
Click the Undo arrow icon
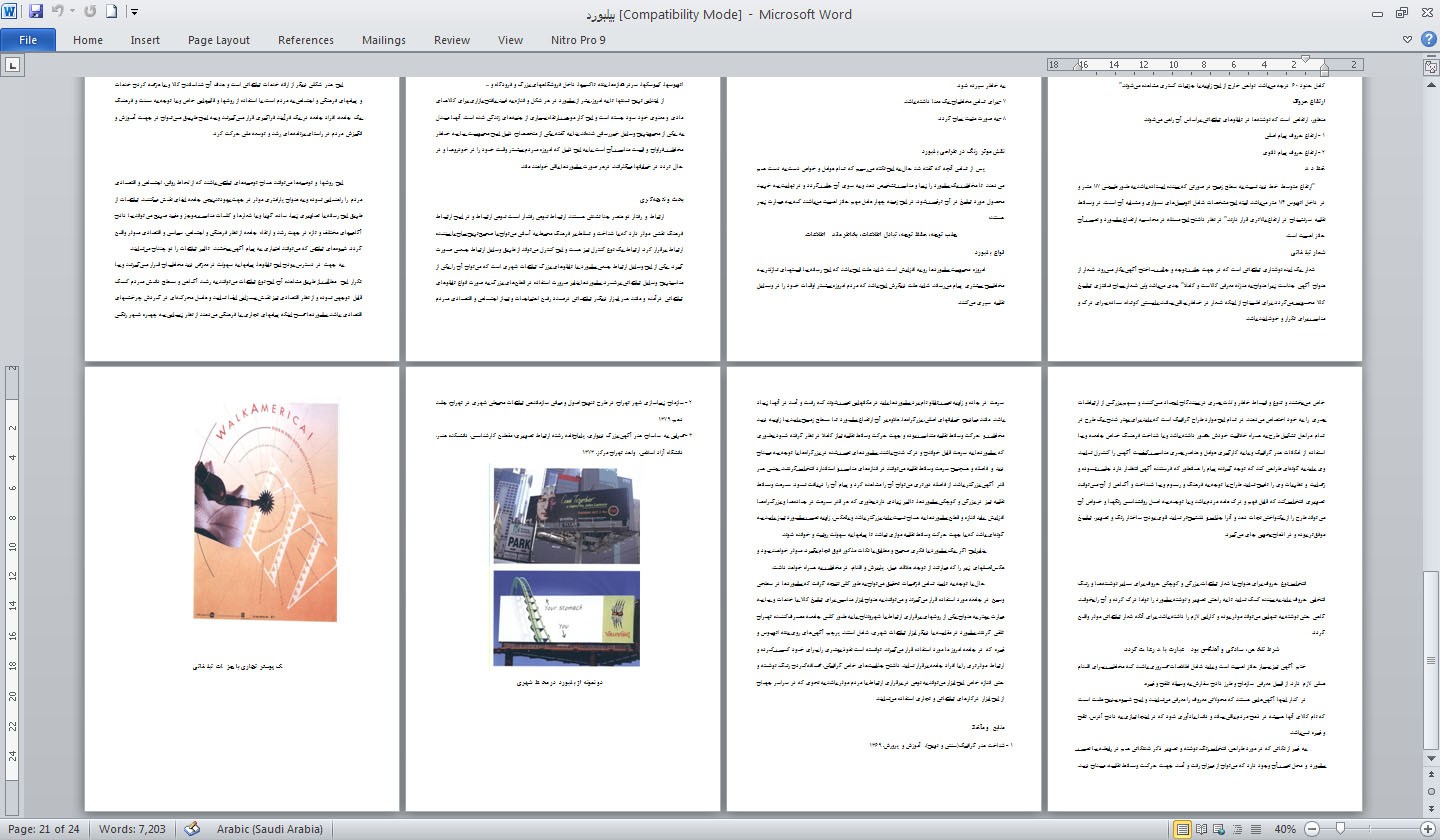coord(57,13)
